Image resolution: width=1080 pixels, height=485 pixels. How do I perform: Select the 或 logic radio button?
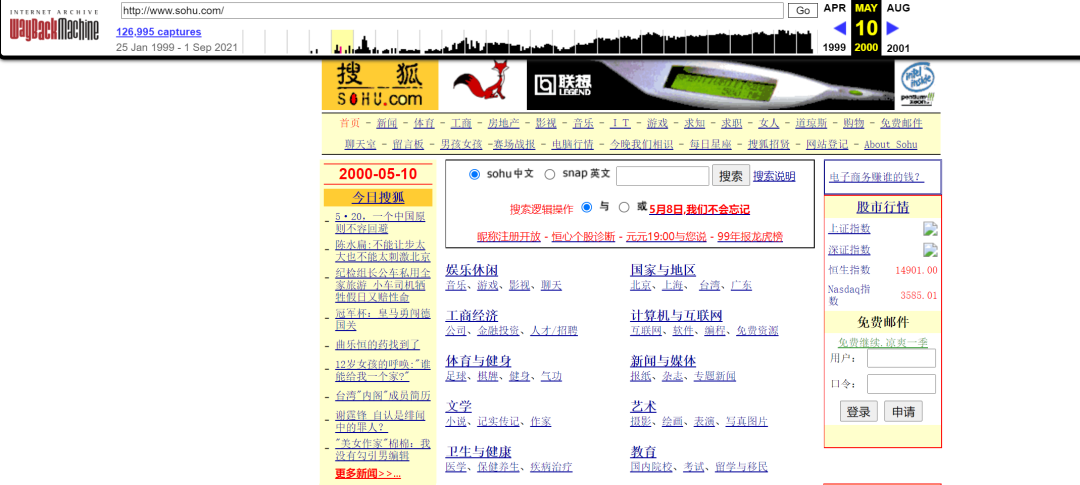(624, 207)
